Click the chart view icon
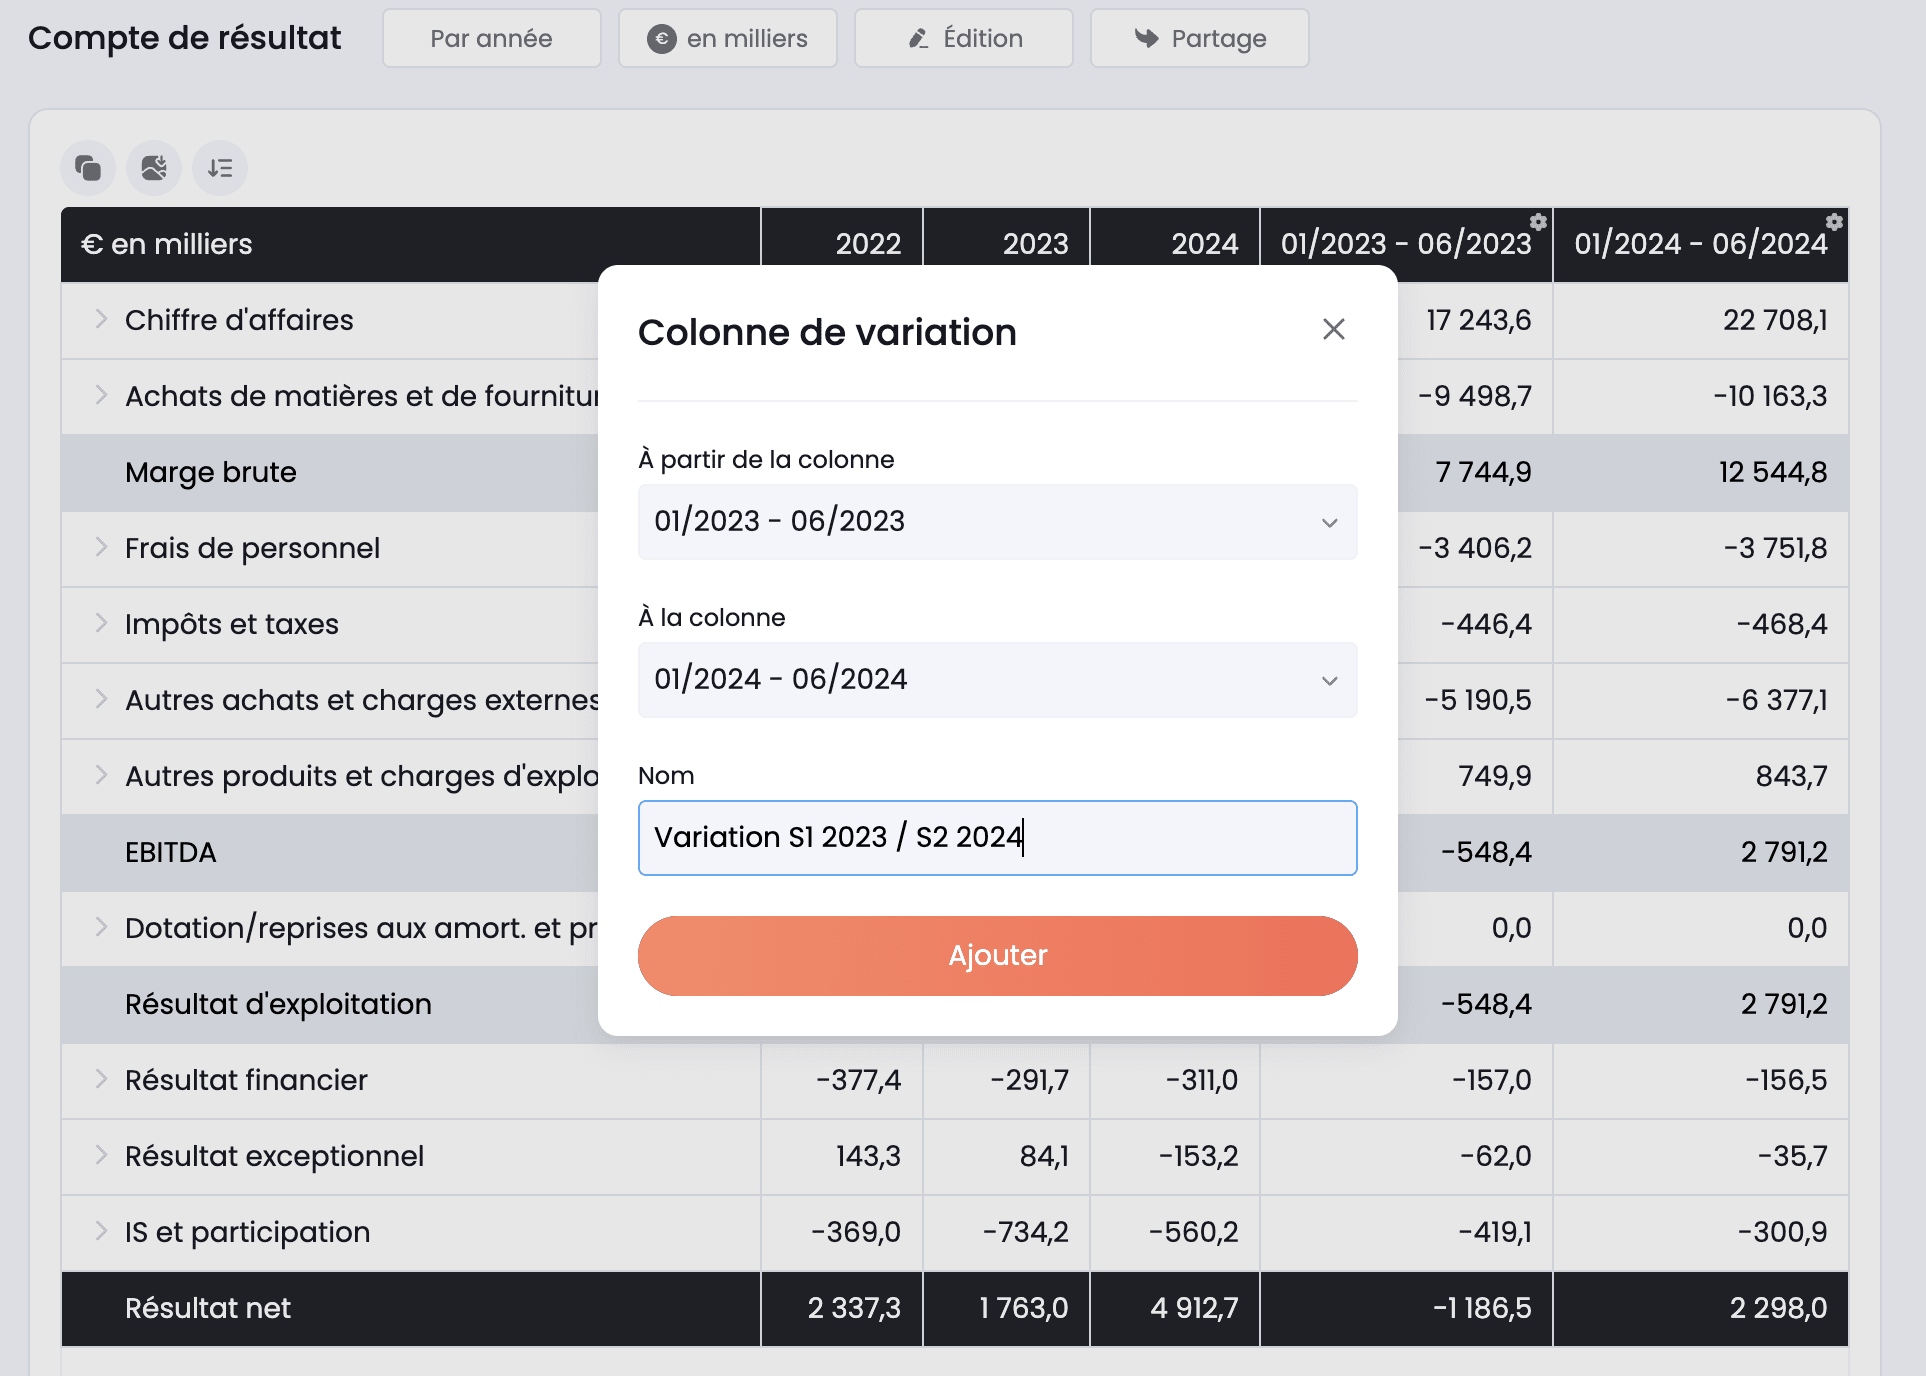 (154, 168)
